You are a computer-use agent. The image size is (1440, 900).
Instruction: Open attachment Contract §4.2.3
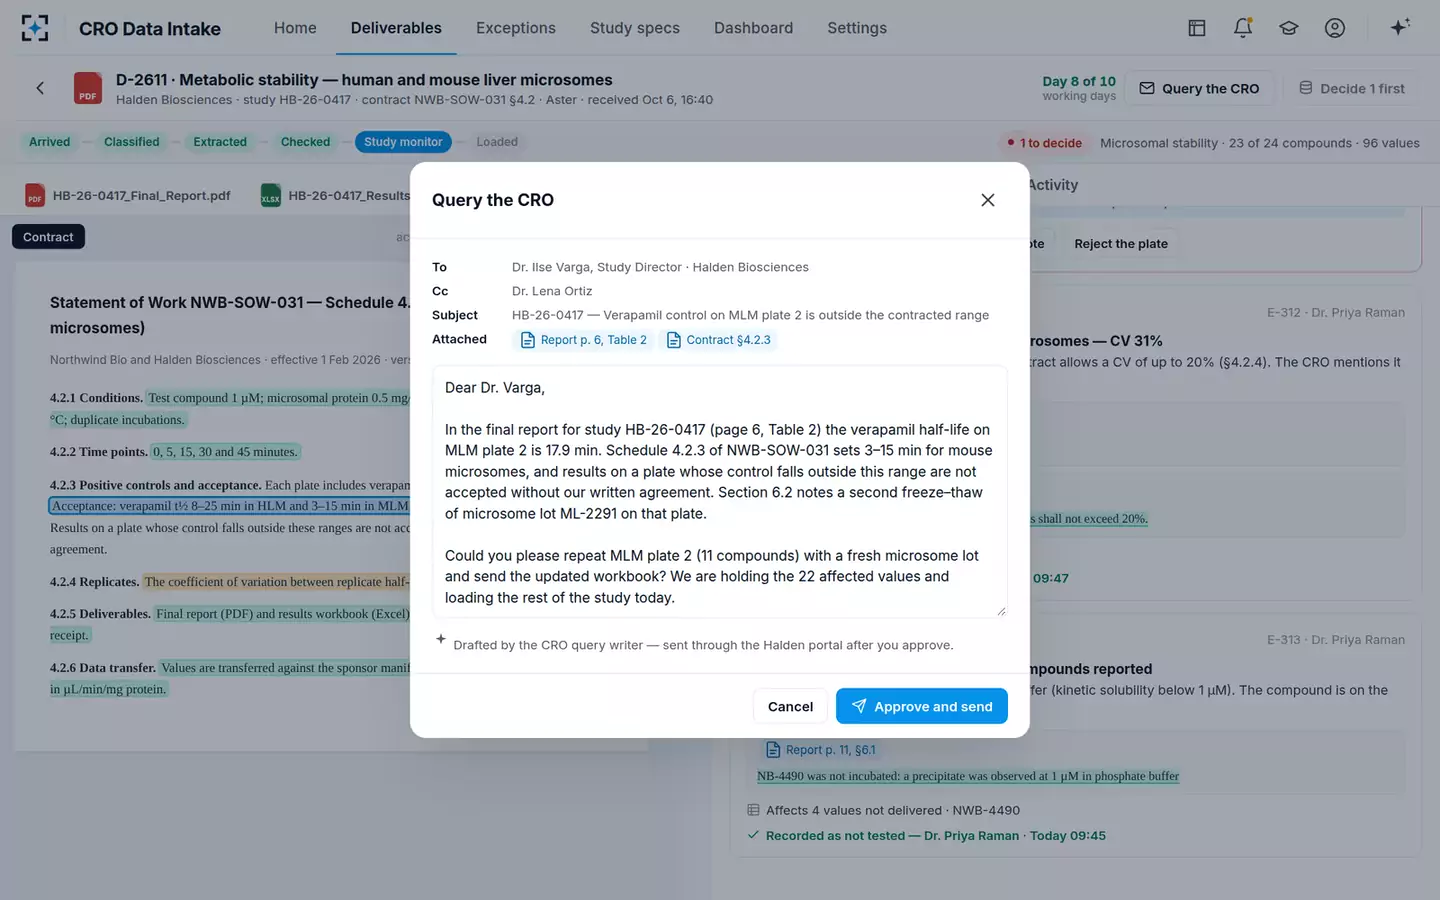click(719, 340)
